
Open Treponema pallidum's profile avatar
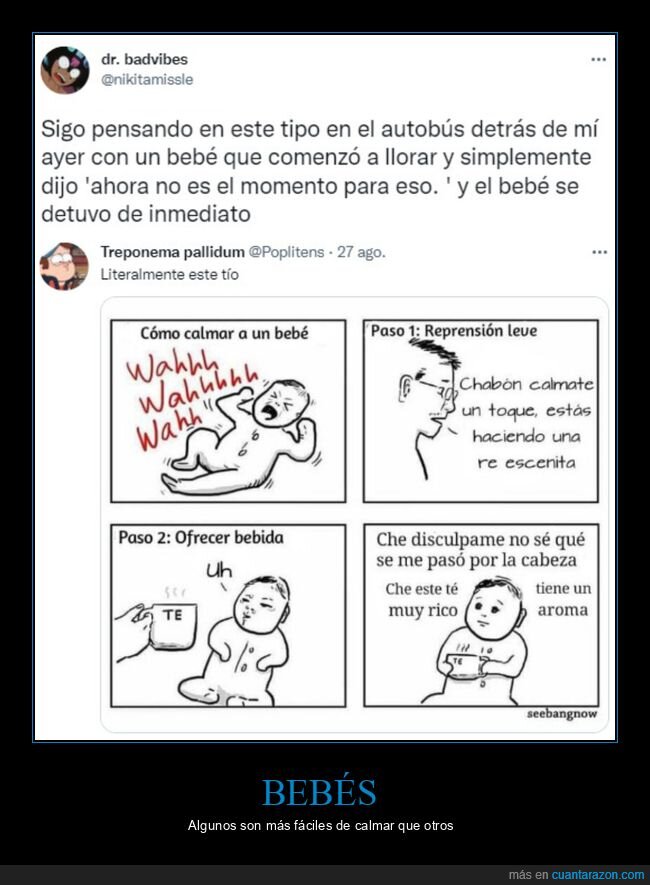tap(64, 266)
